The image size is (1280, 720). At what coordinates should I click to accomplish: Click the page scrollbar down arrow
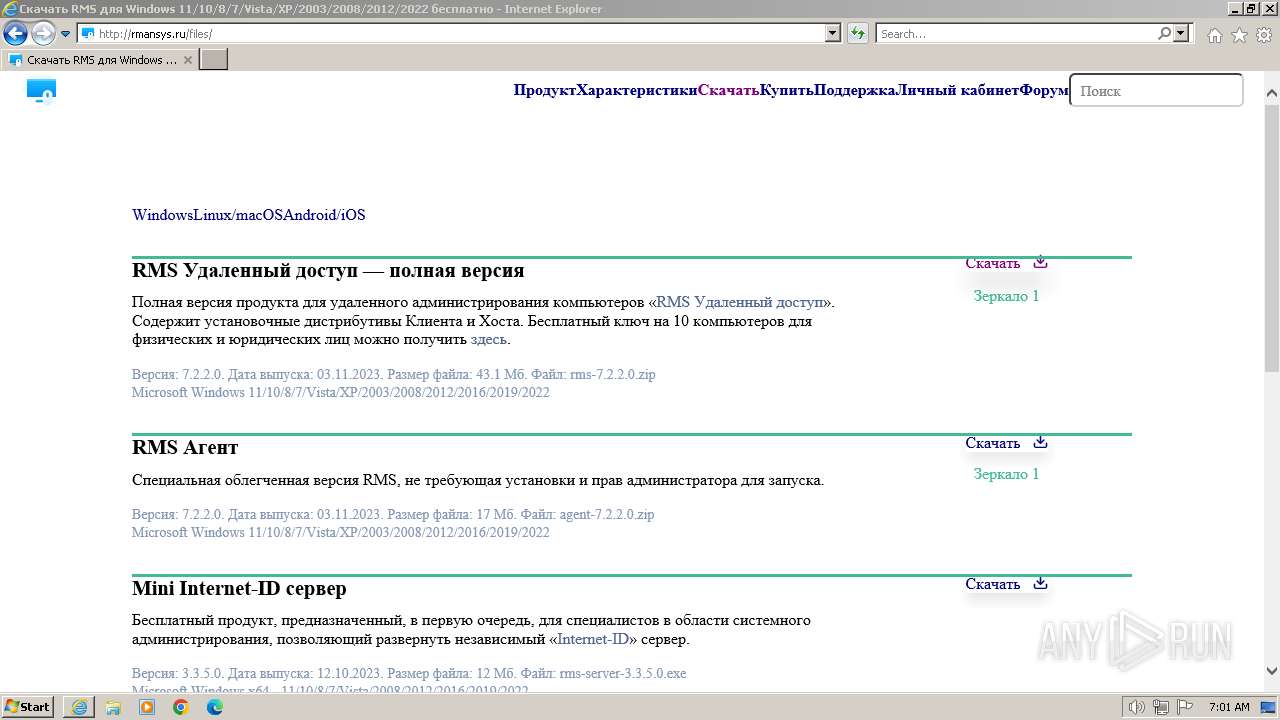point(1272,671)
